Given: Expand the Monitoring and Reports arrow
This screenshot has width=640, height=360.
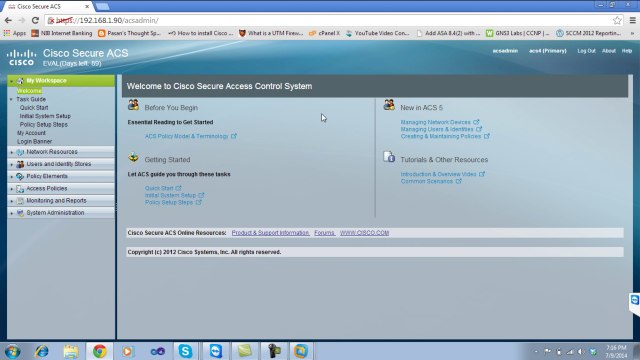Looking at the screenshot, I should pyautogui.click(x=11, y=201).
